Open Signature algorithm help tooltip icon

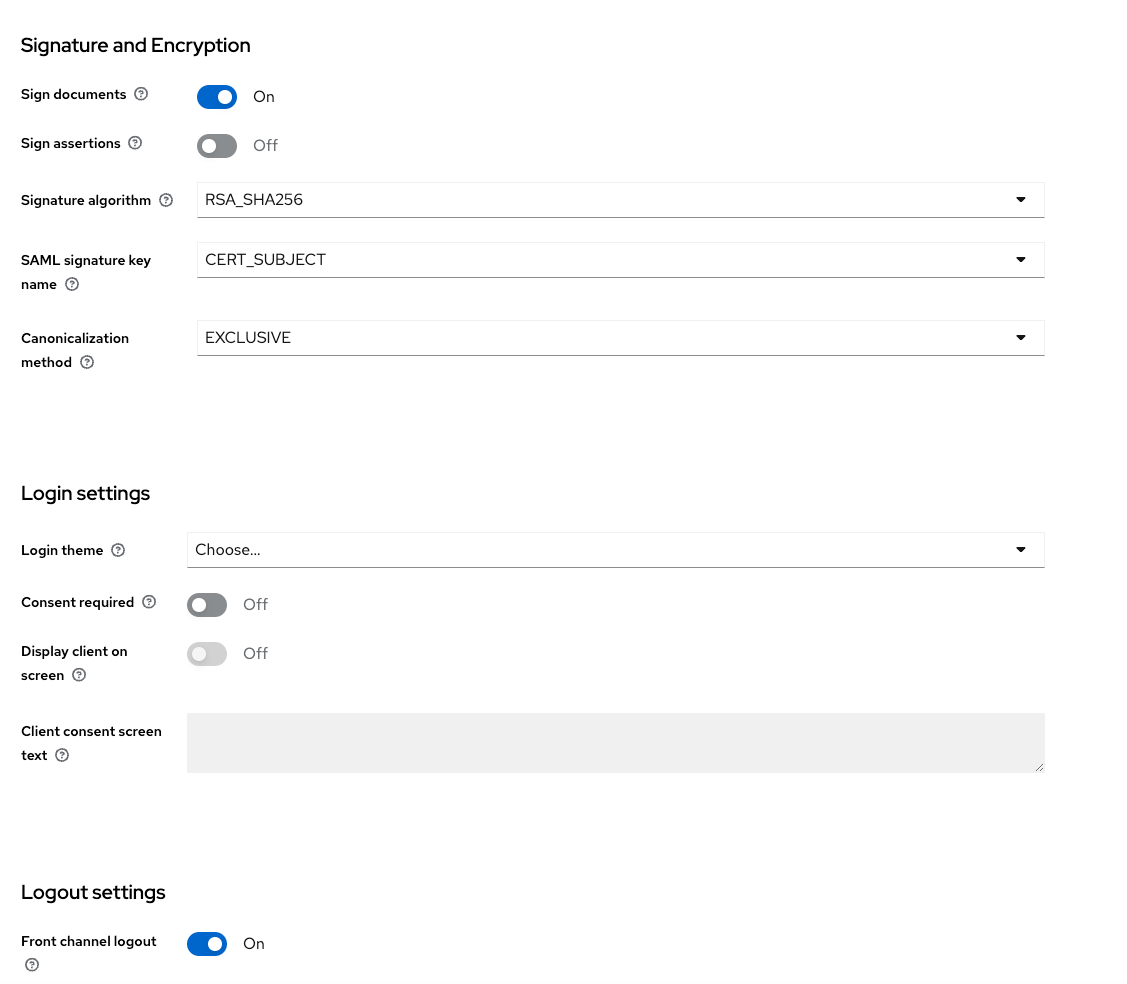tap(166, 200)
